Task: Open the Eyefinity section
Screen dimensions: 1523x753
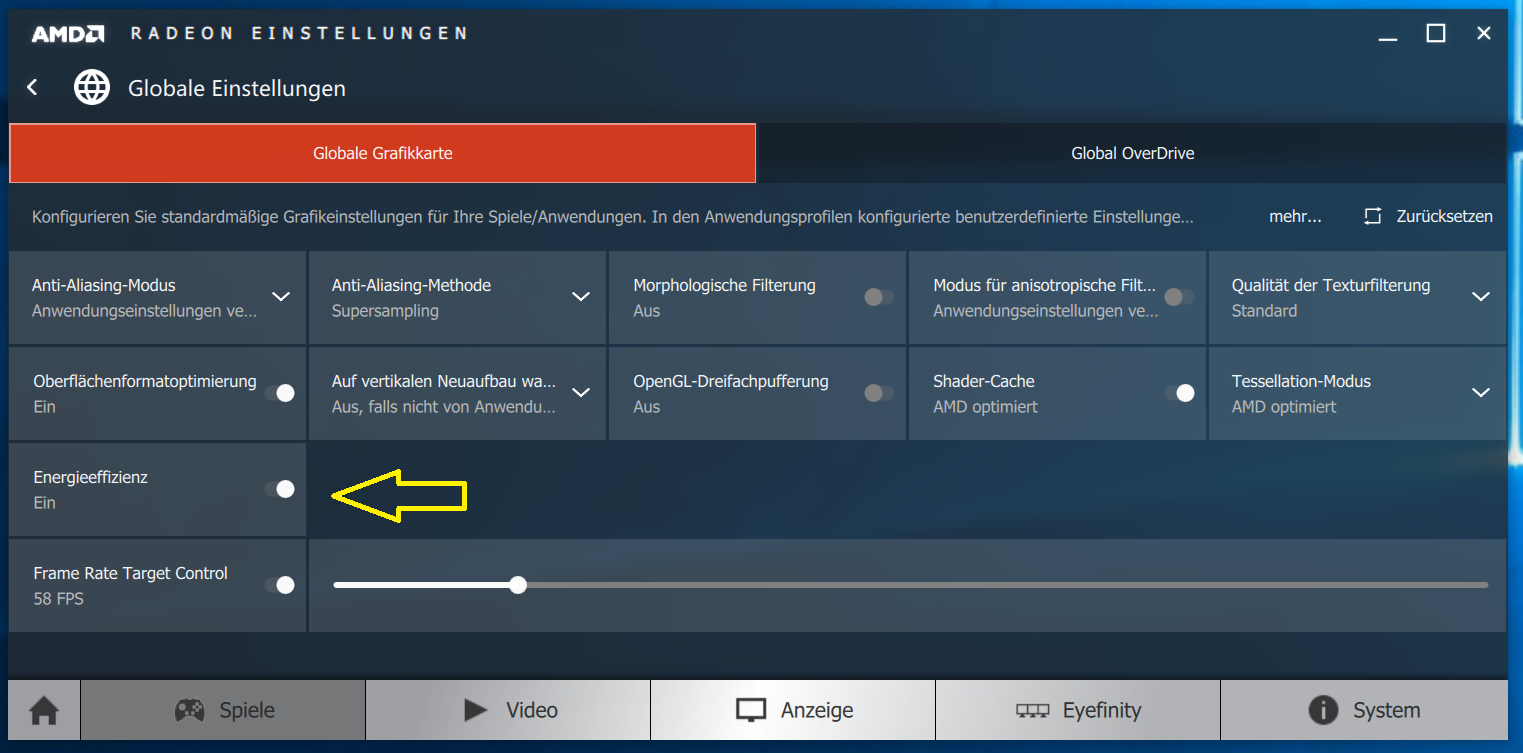Action: pyautogui.click(x=1078, y=711)
